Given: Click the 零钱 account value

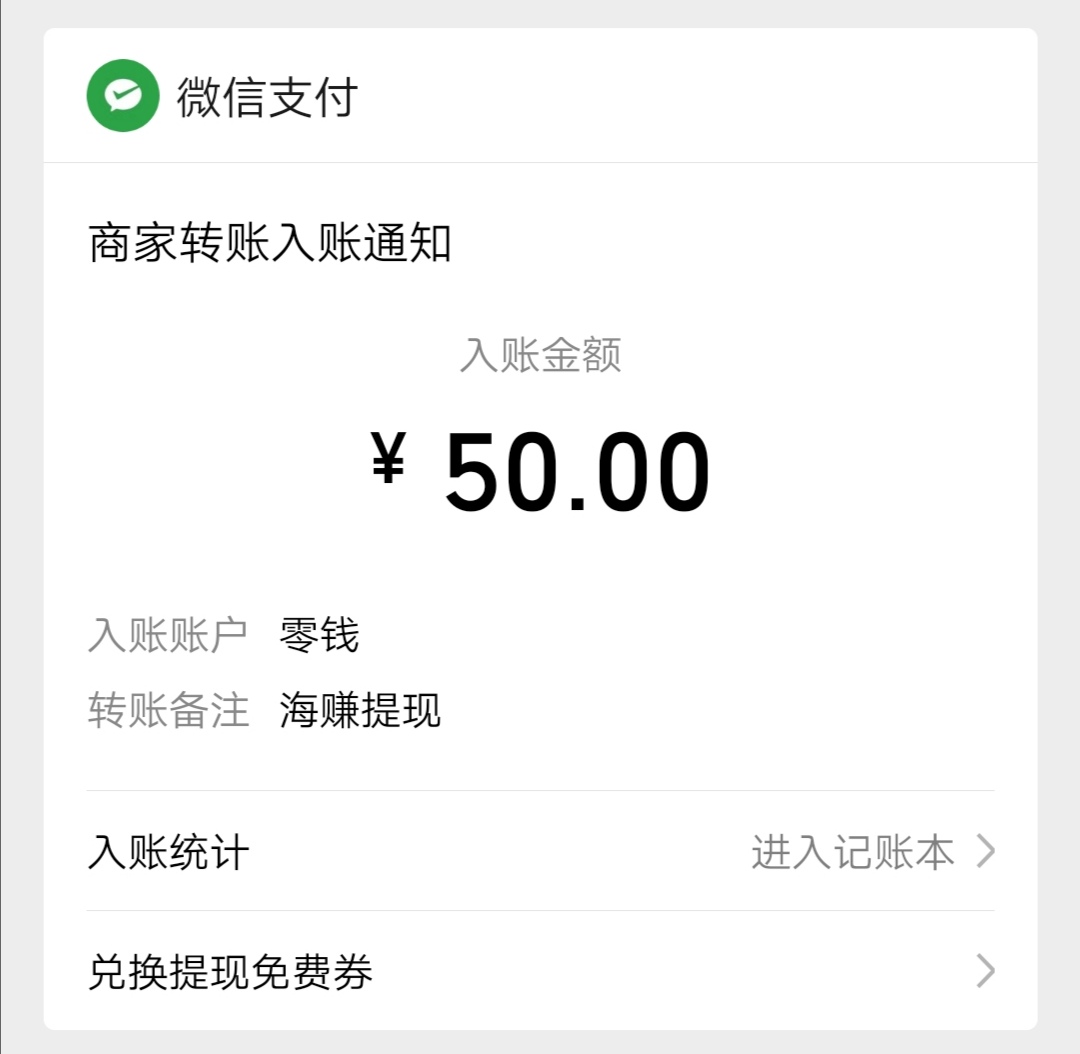Looking at the screenshot, I should click(x=319, y=633).
